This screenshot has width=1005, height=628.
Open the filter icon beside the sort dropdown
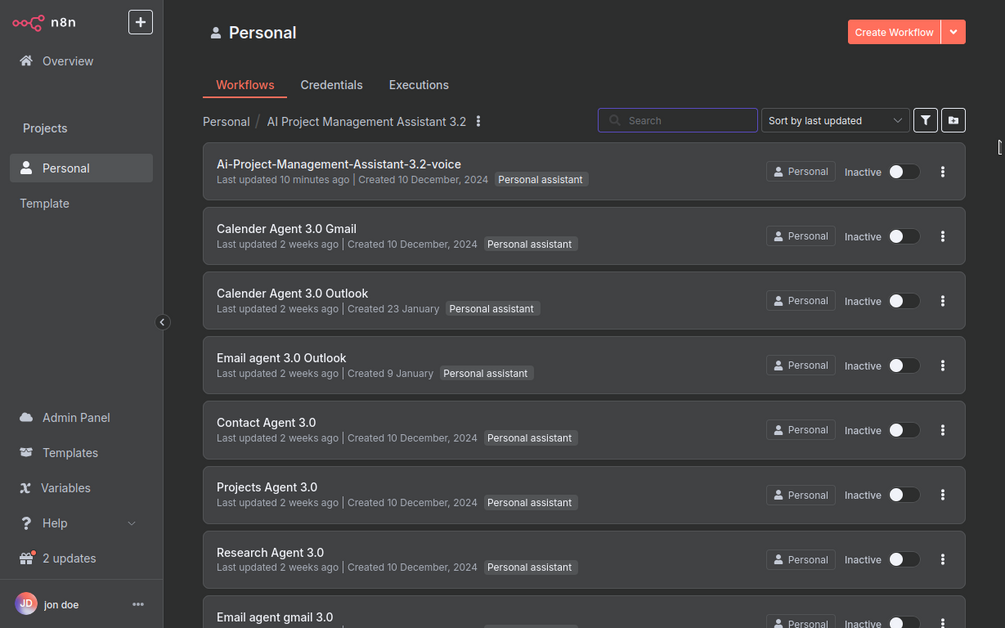pyautogui.click(x=925, y=120)
